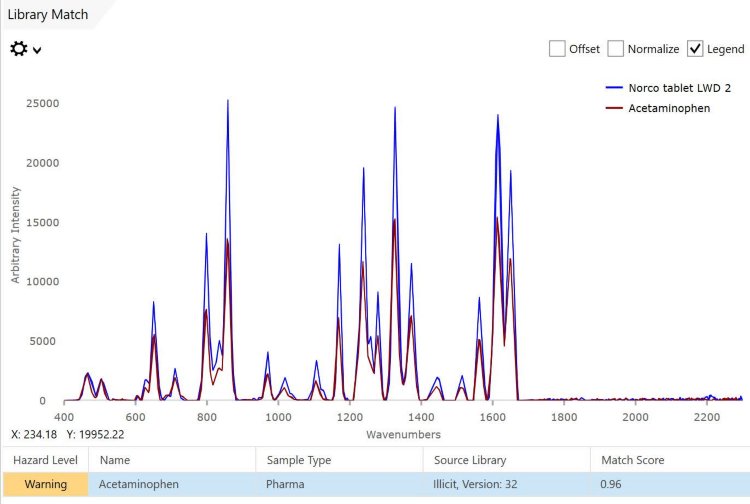Screen dimensions: 750x504
Task: Open the gear settings icon
Action: tap(19, 49)
